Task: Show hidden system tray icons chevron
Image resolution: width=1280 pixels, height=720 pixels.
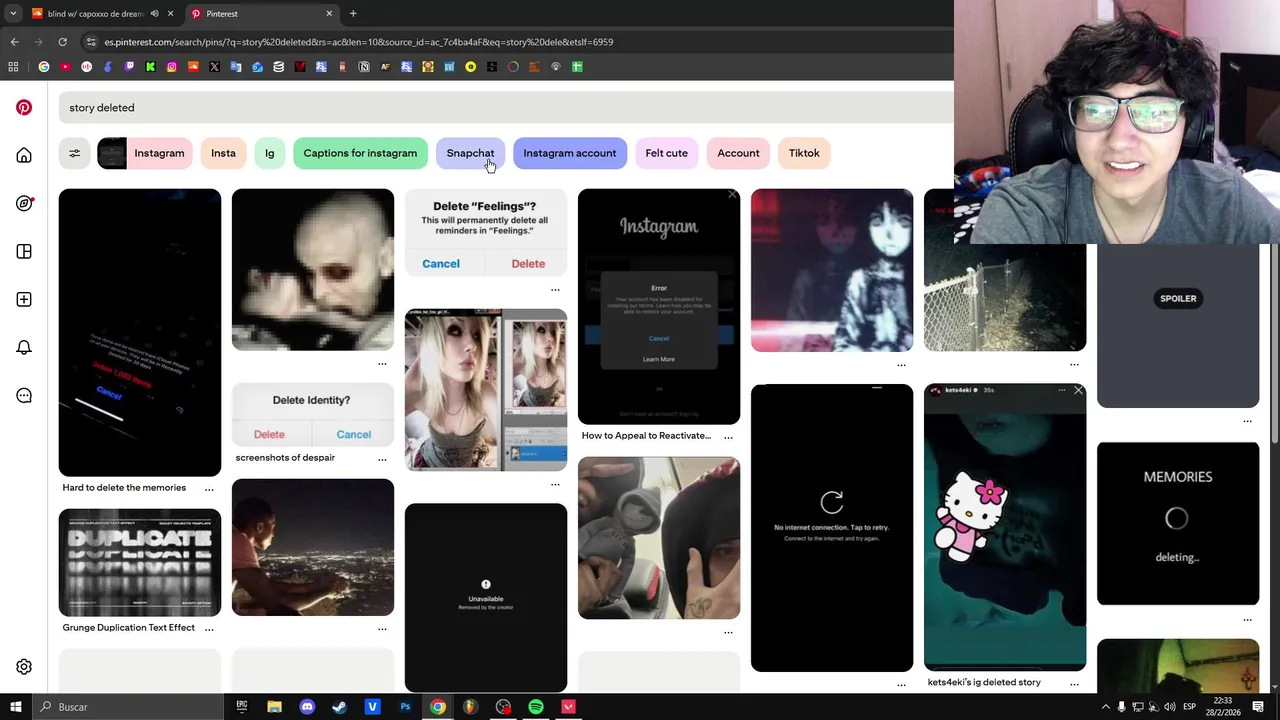Action: pyautogui.click(x=1104, y=707)
